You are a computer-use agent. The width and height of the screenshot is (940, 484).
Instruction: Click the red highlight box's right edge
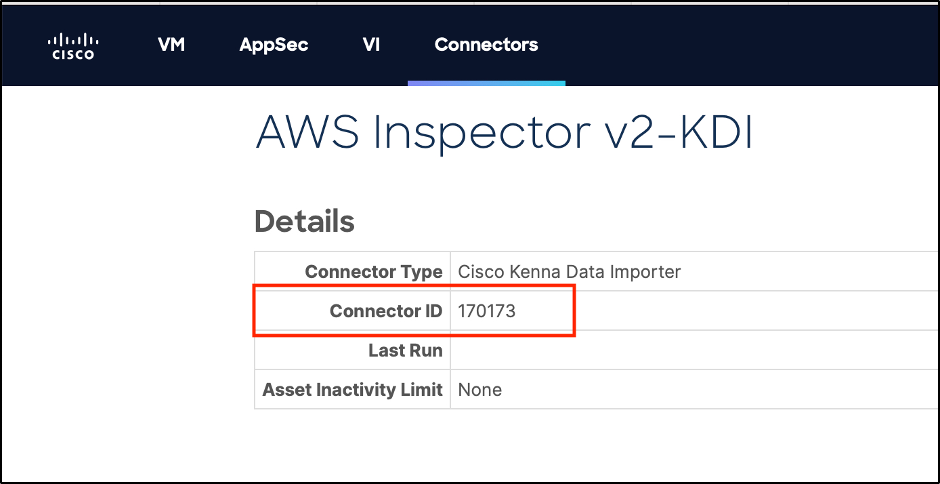[575, 311]
